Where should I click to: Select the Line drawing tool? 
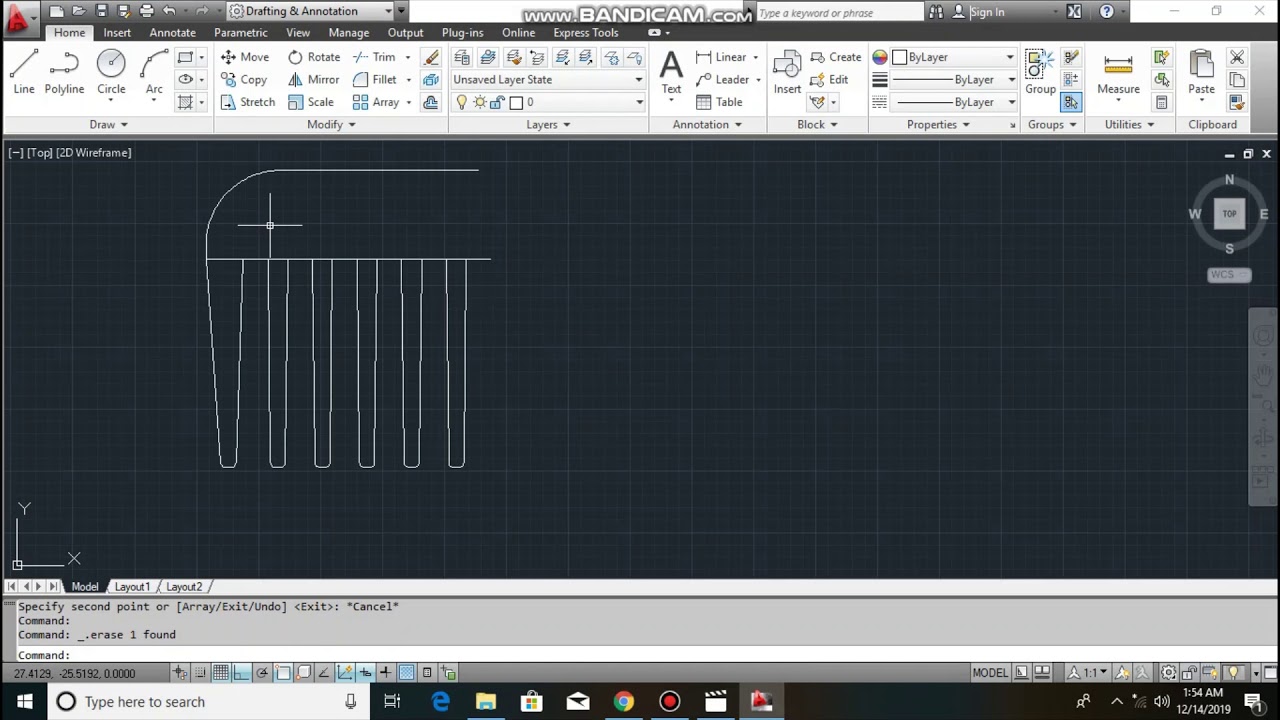pyautogui.click(x=24, y=72)
